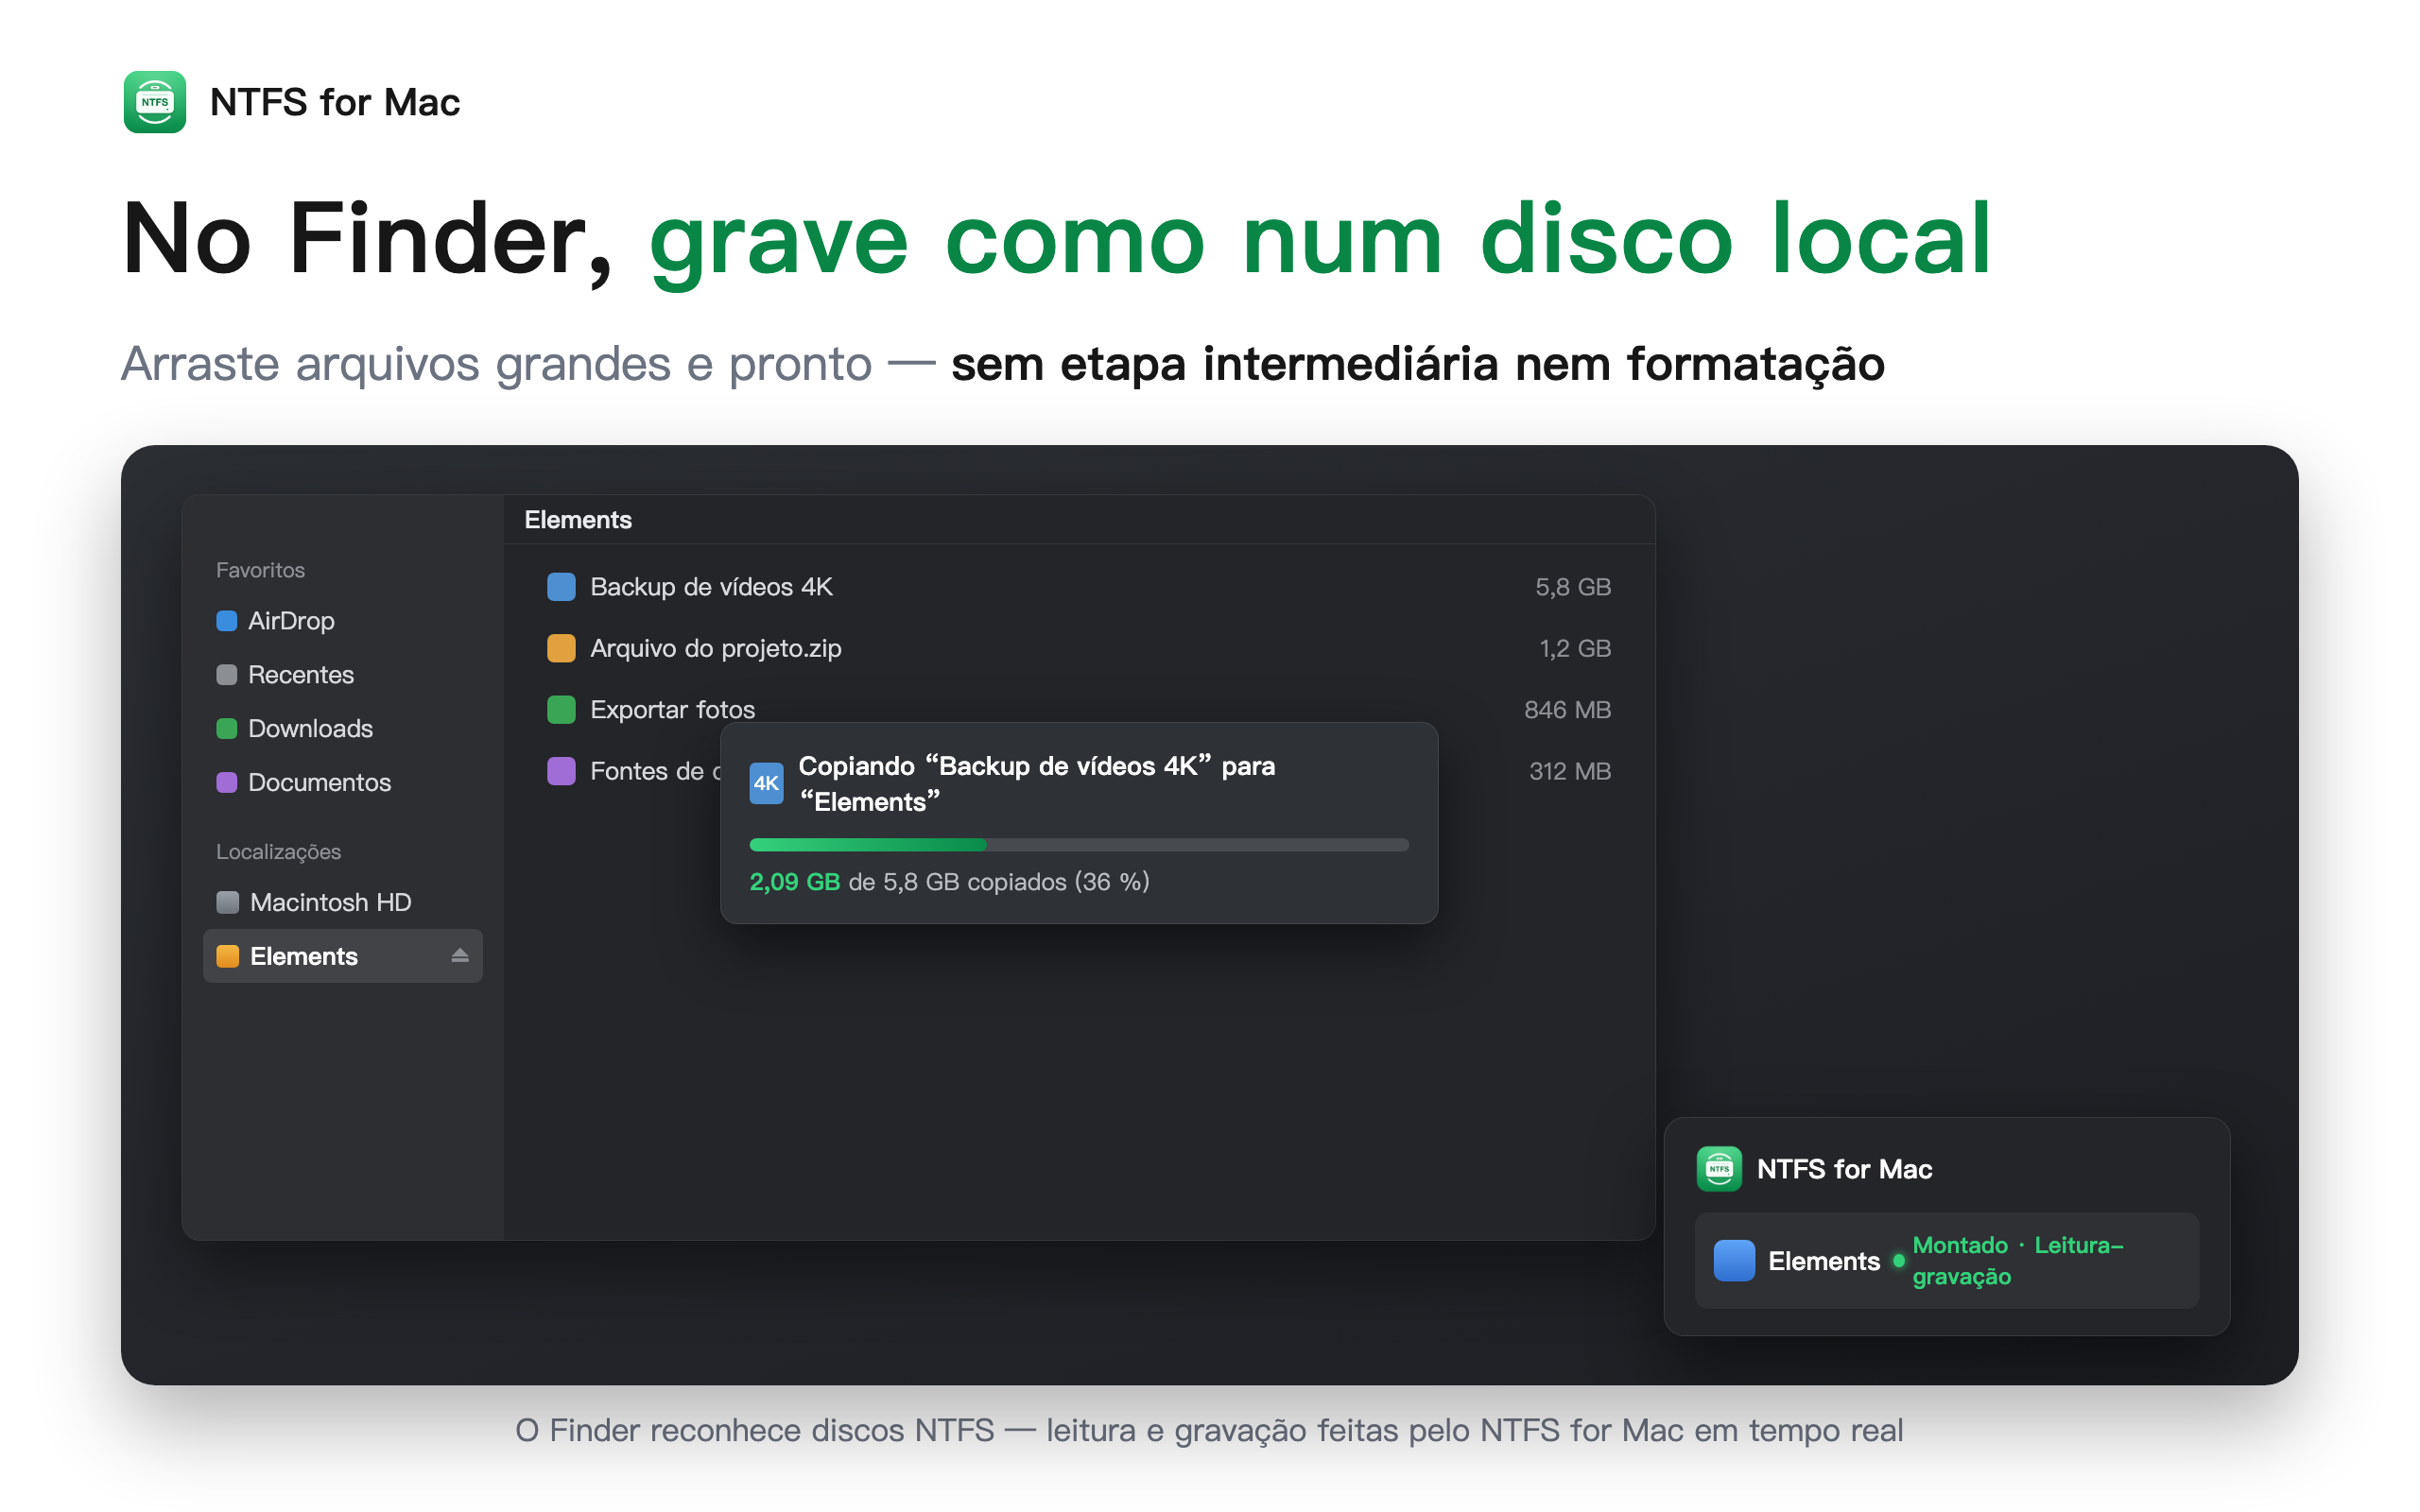Screen dimensions: 2420x1512
Task: Click the Elements window title
Action: 578,520
